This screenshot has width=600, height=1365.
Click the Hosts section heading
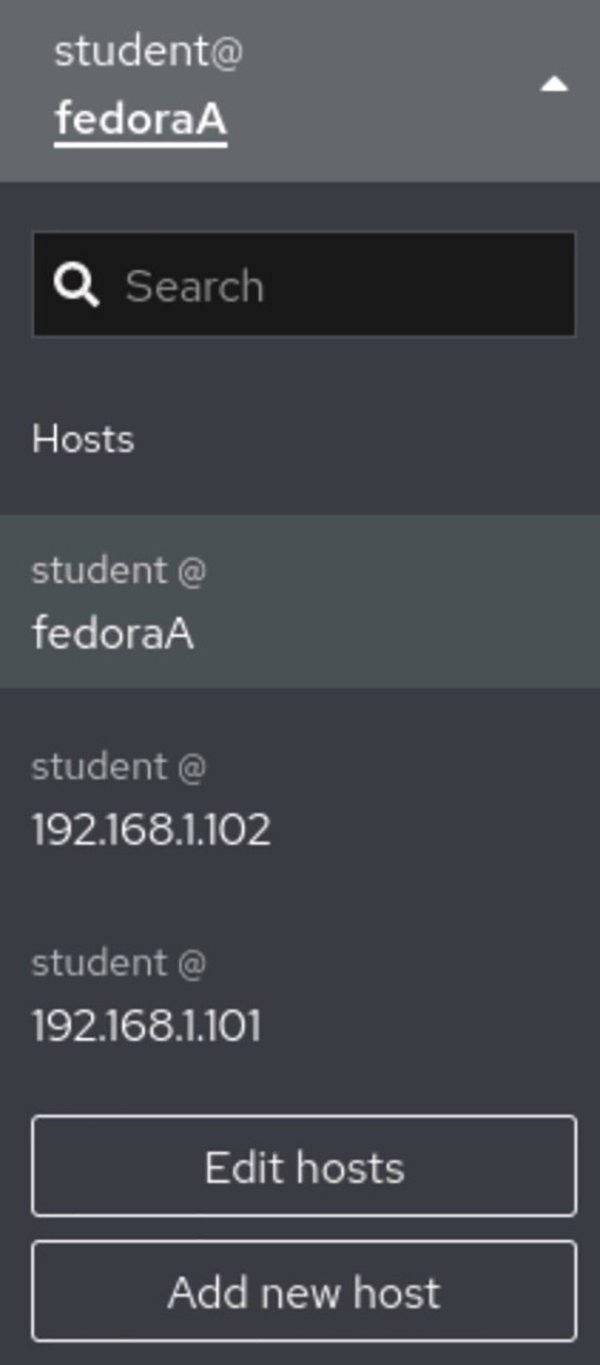coord(83,439)
